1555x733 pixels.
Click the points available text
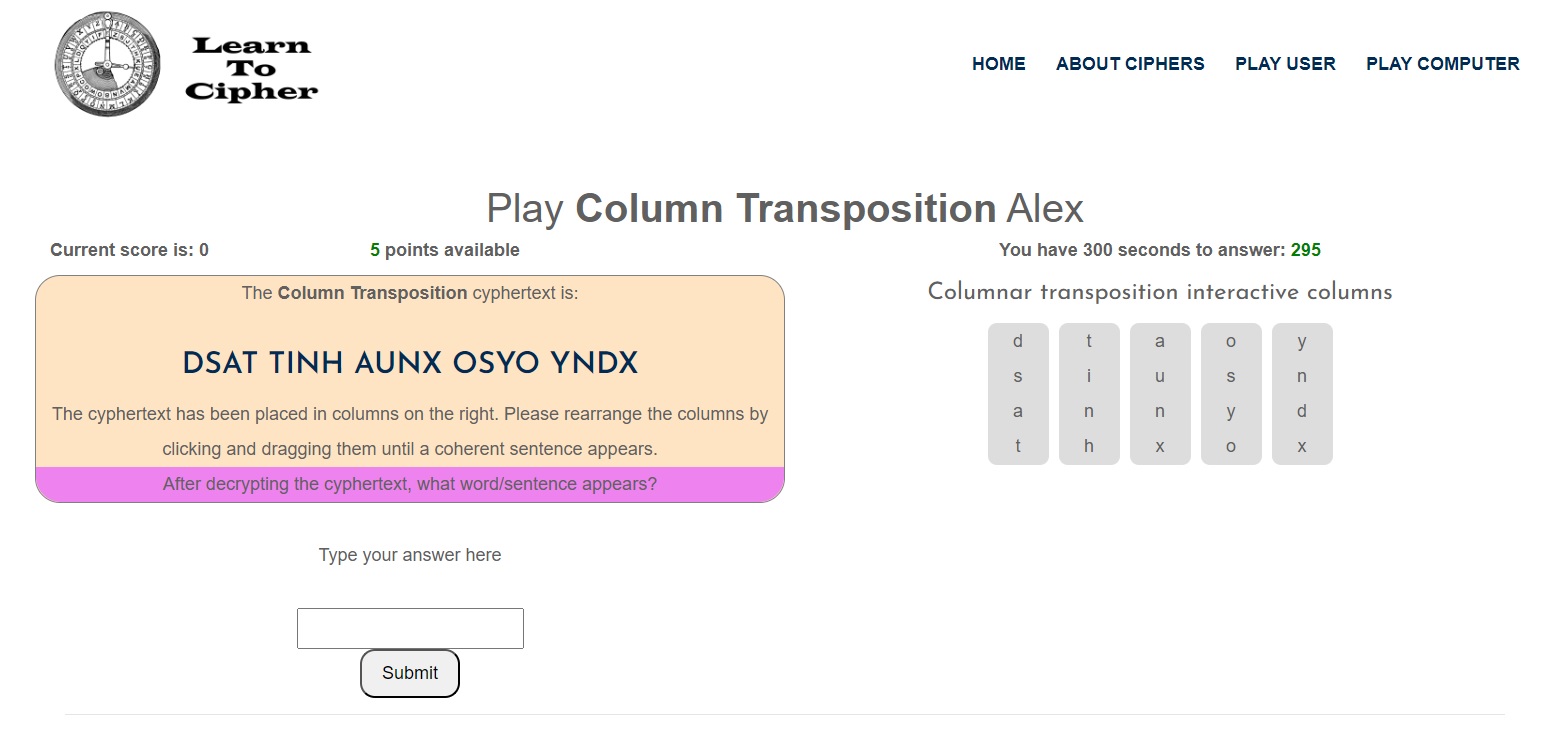pyautogui.click(x=445, y=250)
